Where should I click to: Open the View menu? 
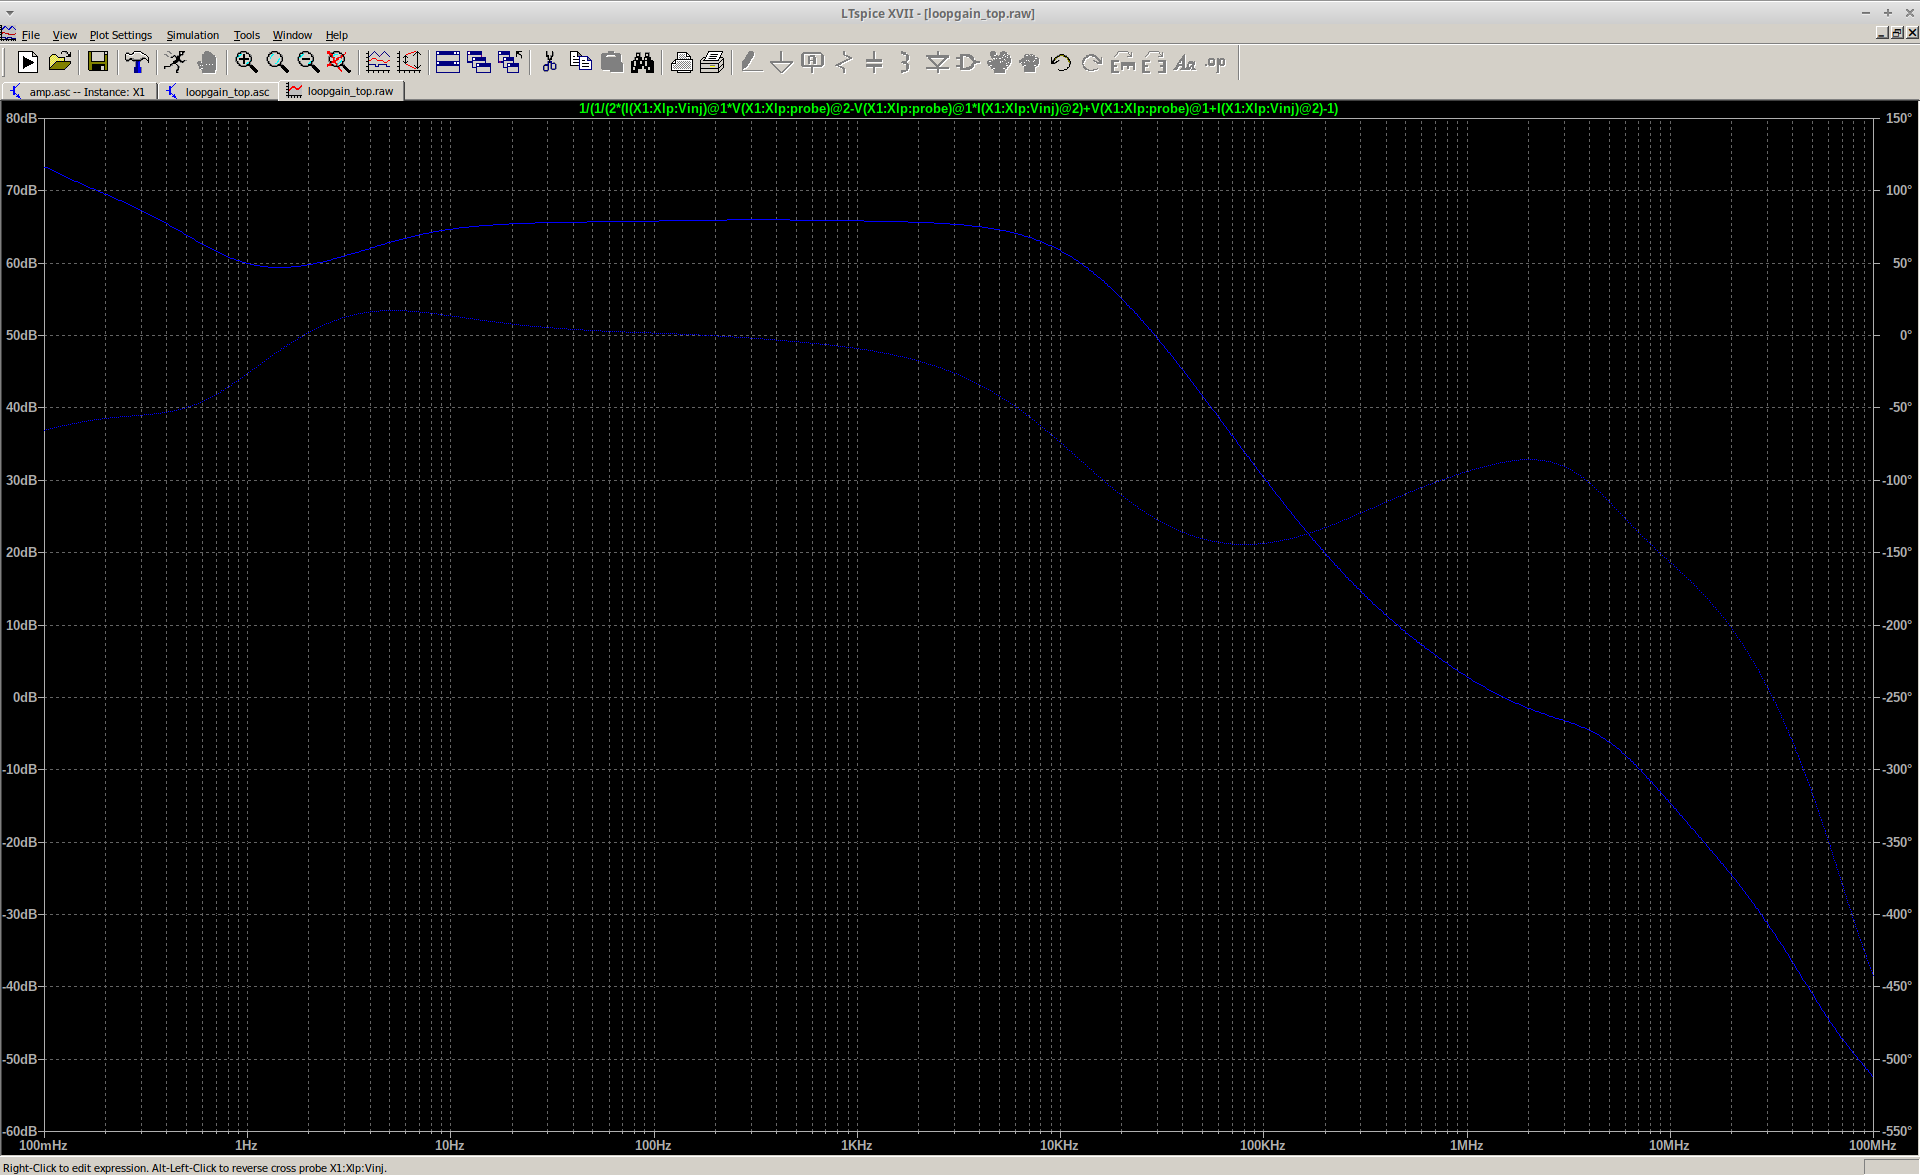64,35
